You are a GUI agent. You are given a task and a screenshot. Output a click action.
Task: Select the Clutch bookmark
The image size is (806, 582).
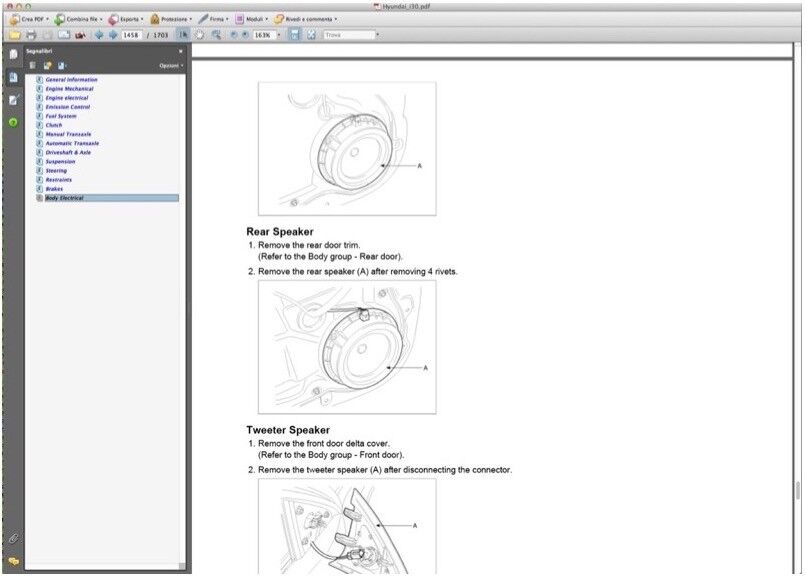[53, 125]
